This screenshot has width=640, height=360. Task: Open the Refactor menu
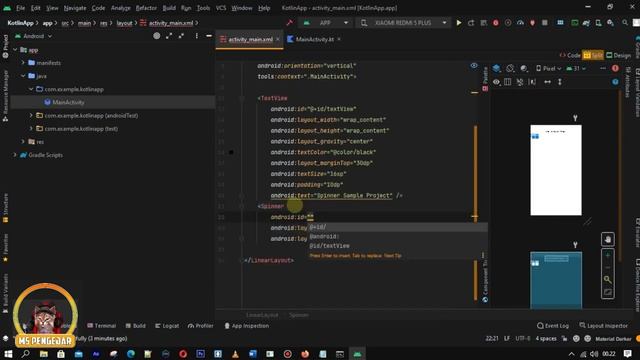pos(146,8)
